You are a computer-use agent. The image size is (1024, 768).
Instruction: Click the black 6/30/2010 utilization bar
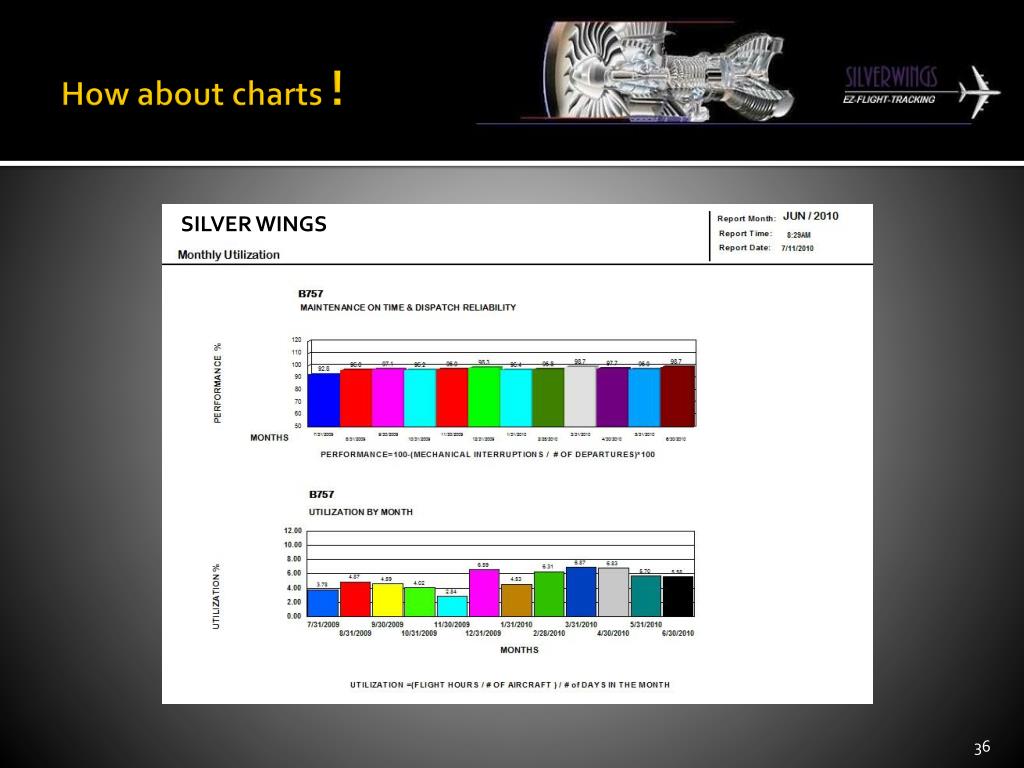[x=678, y=596]
